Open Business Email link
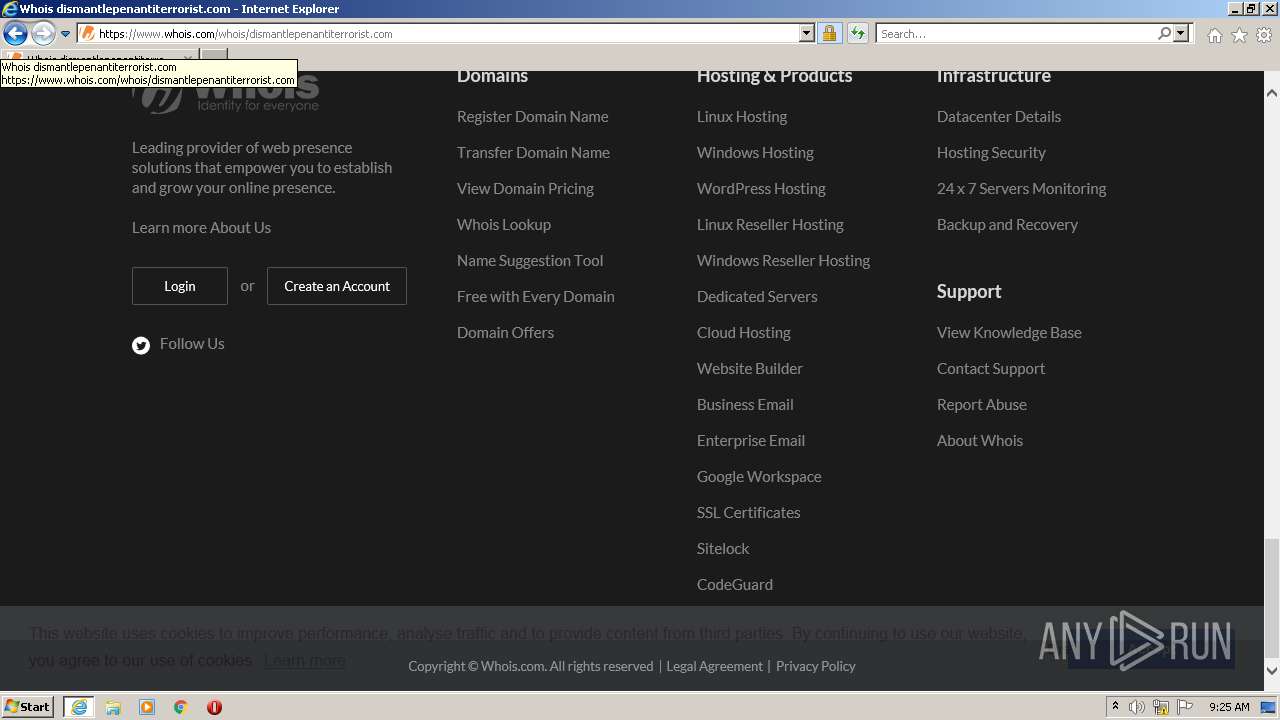 coord(745,405)
